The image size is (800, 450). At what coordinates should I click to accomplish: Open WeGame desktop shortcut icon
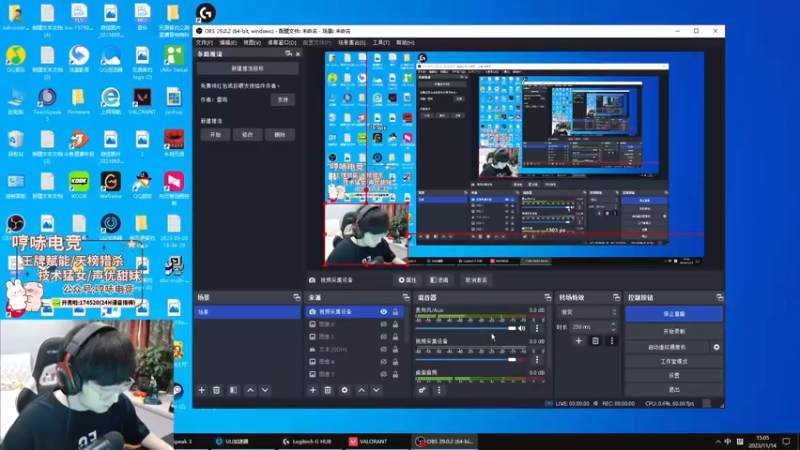coord(110,186)
